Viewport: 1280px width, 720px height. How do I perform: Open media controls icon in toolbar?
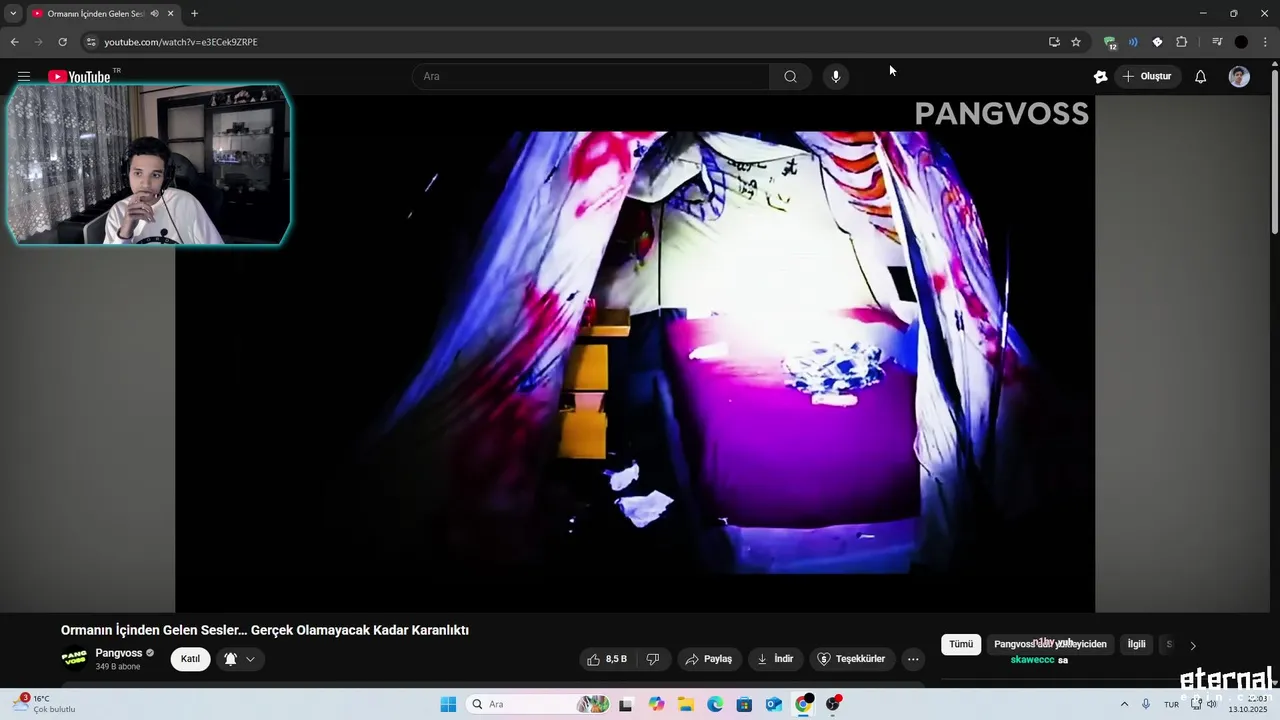click(1217, 42)
